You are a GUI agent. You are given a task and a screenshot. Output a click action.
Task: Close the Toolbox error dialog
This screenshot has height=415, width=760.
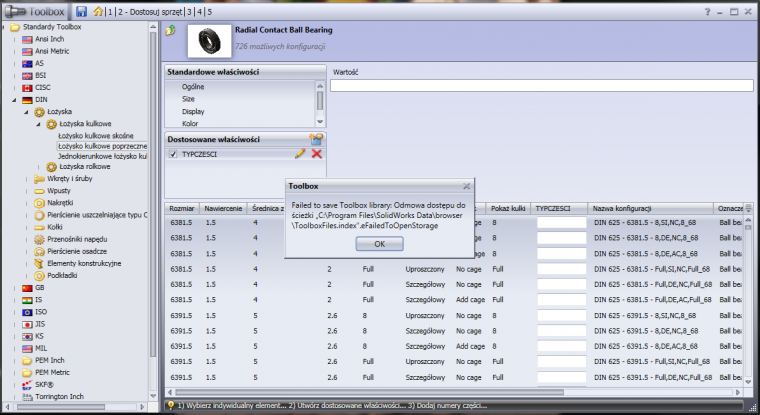[x=466, y=186]
